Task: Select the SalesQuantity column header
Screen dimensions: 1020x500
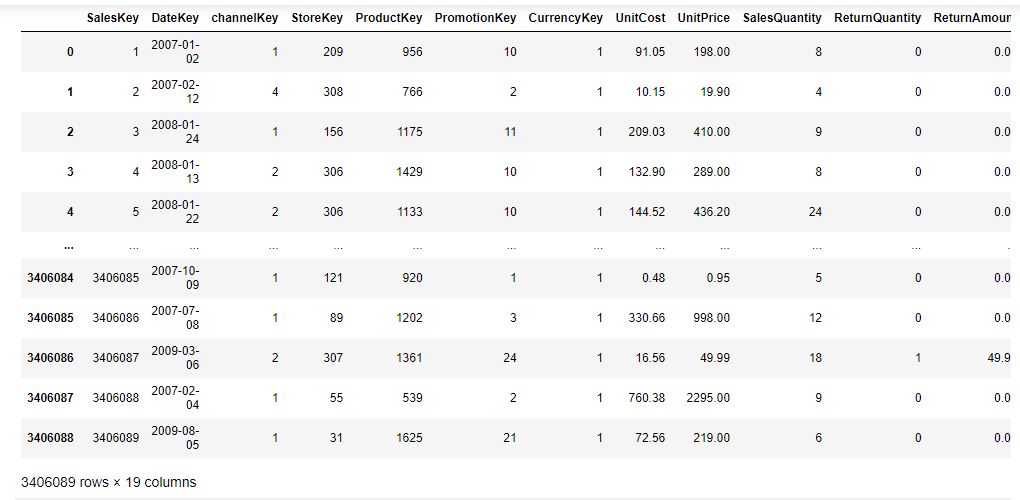Action: pos(782,18)
